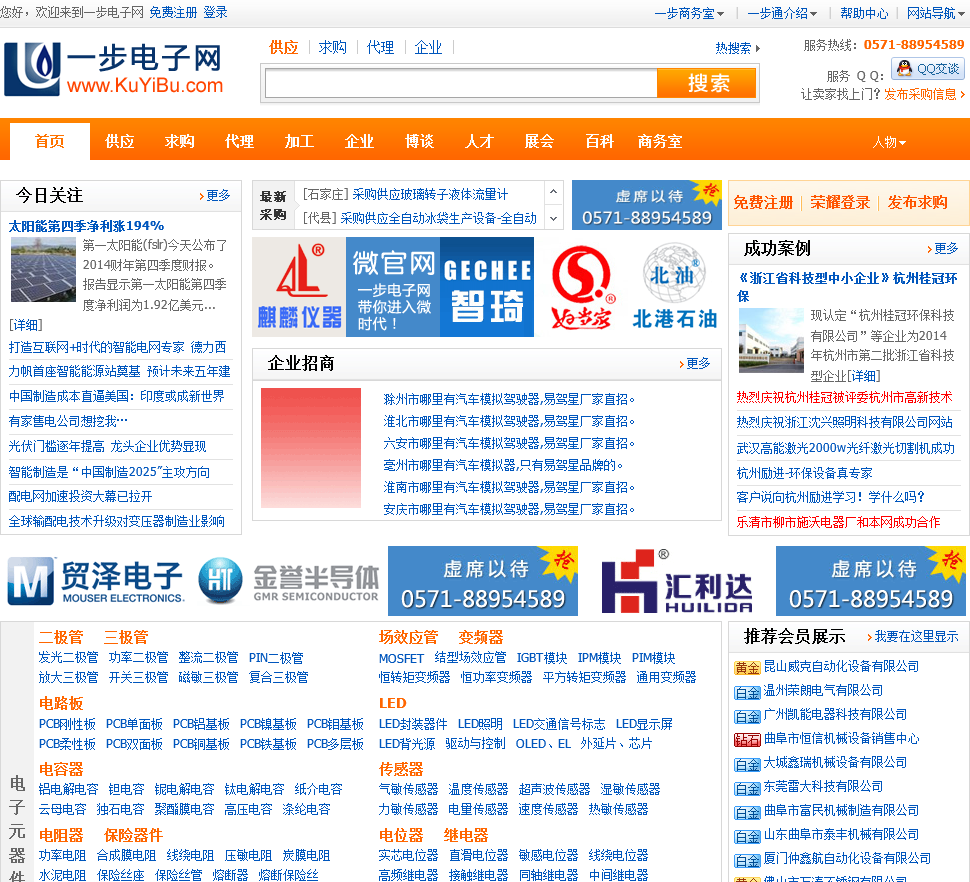The width and height of the screenshot is (970, 882).
Task: Click 发布求购 in orange panel
Action: click(x=917, y=202)
